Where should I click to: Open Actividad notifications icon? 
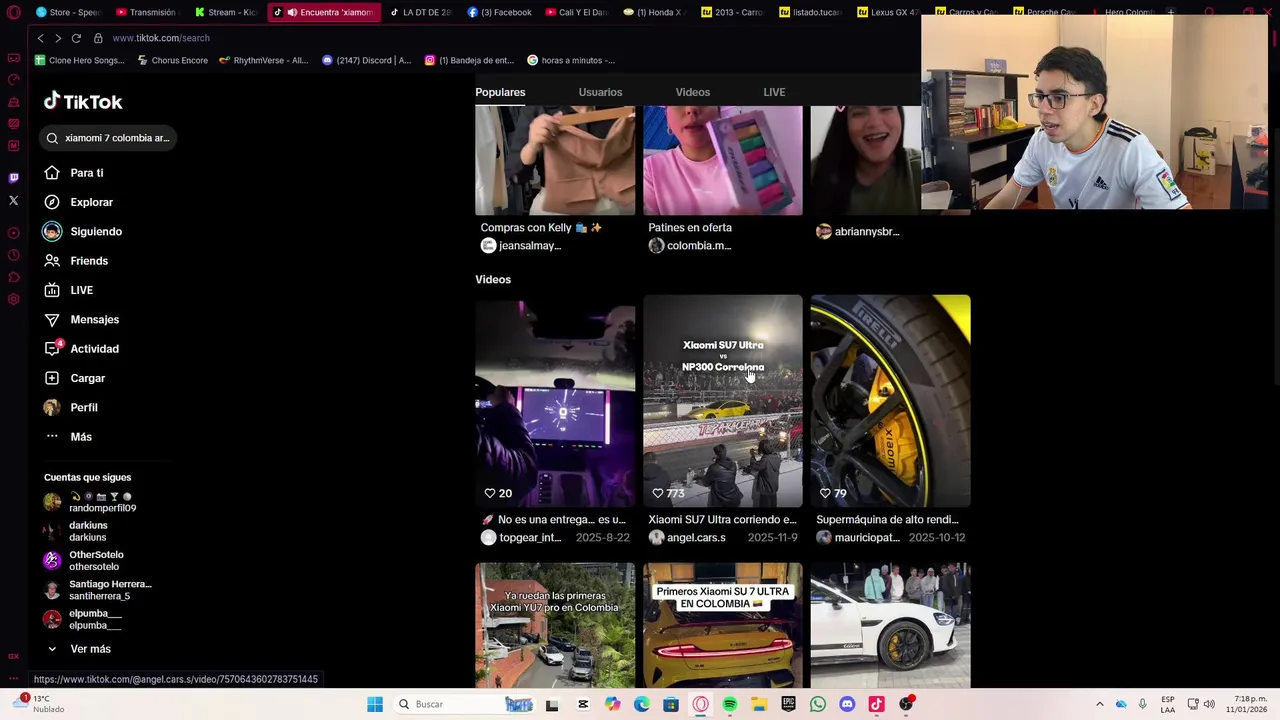pyautogui.click(x=52, y=349)
